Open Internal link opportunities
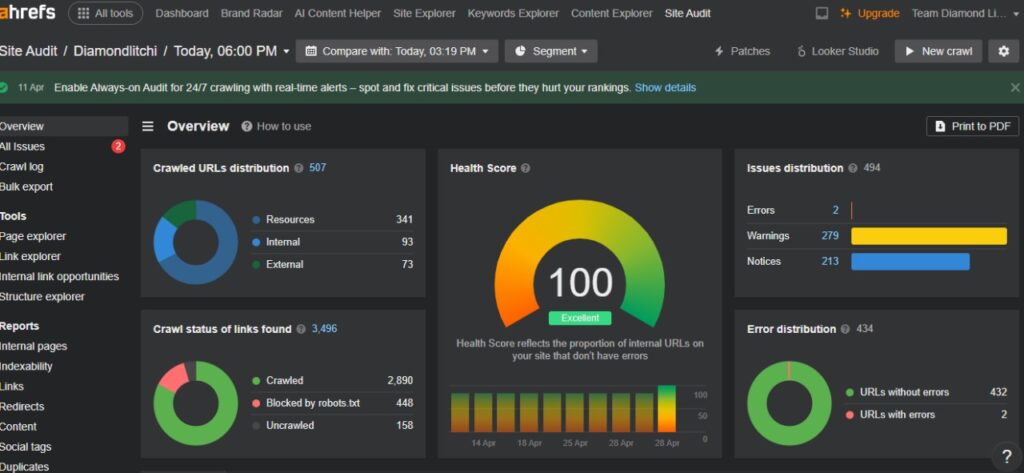Viewport: 1024px width, 473px height. 59,276
